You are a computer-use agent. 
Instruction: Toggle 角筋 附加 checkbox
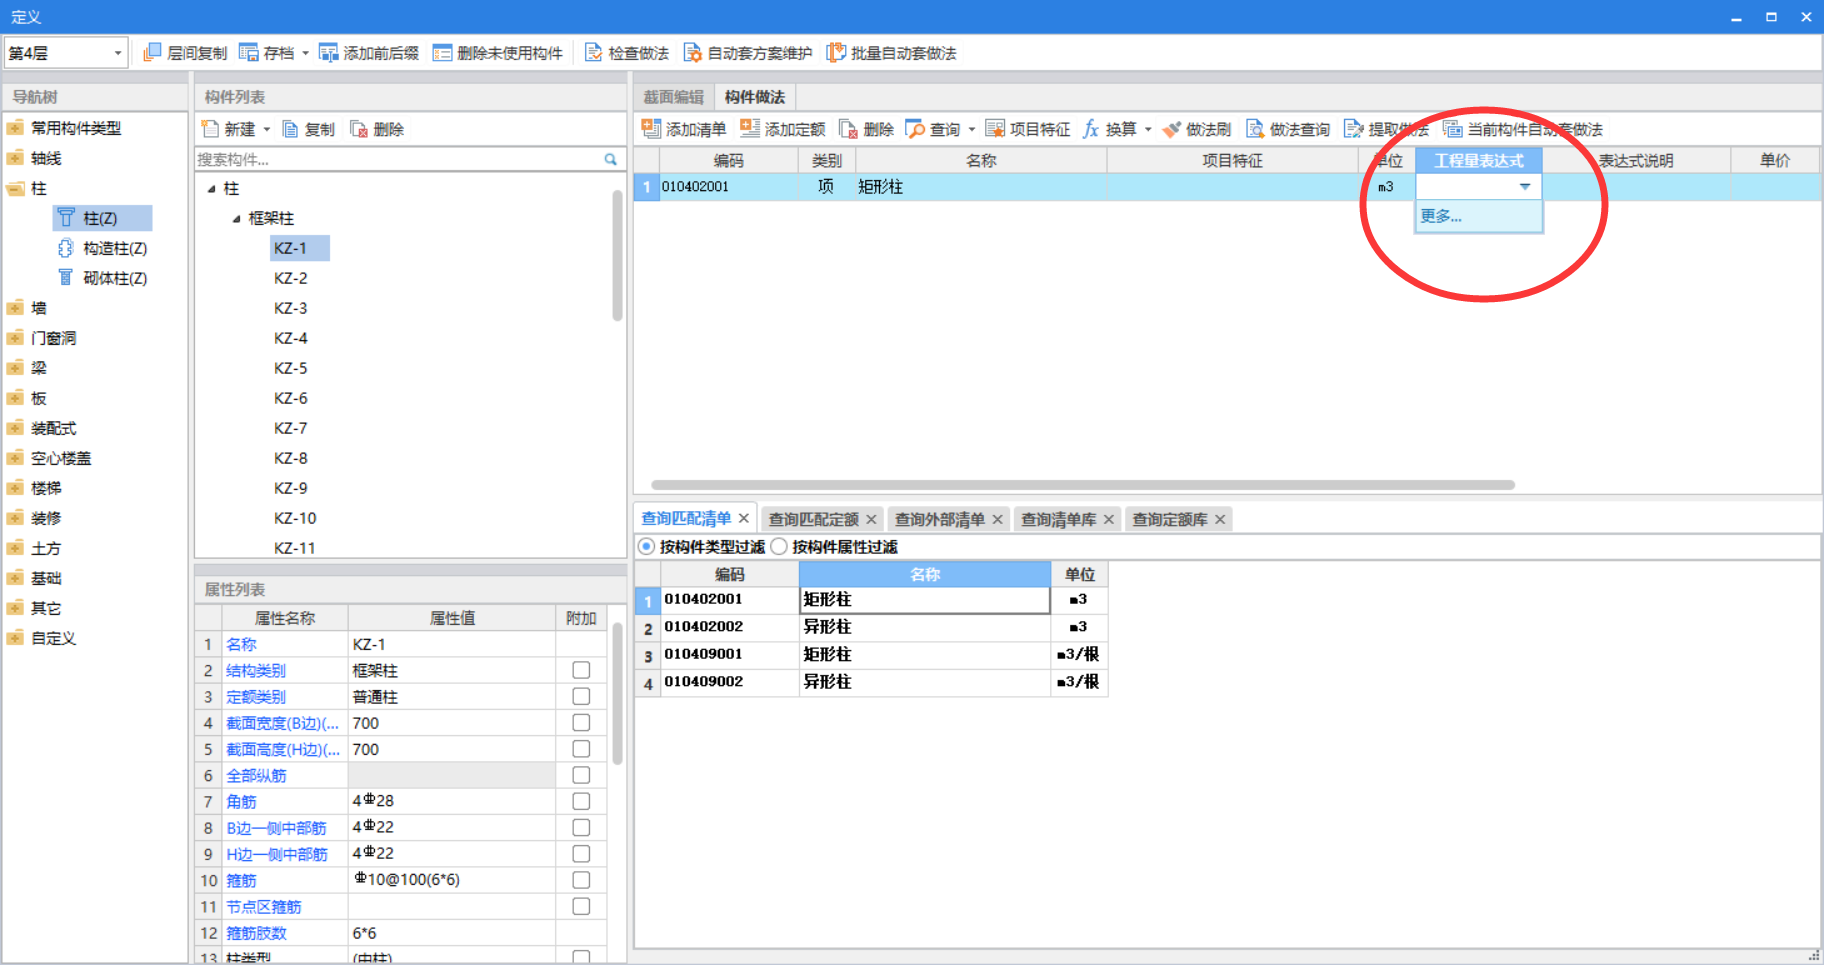[581, 801]
